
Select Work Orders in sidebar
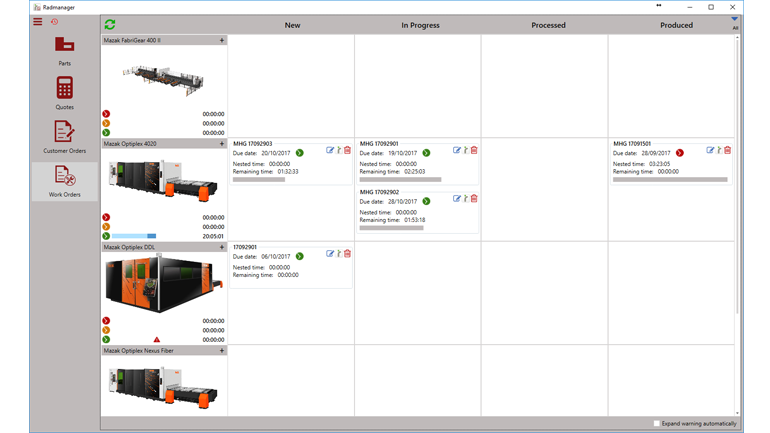(x=64, y=181)
